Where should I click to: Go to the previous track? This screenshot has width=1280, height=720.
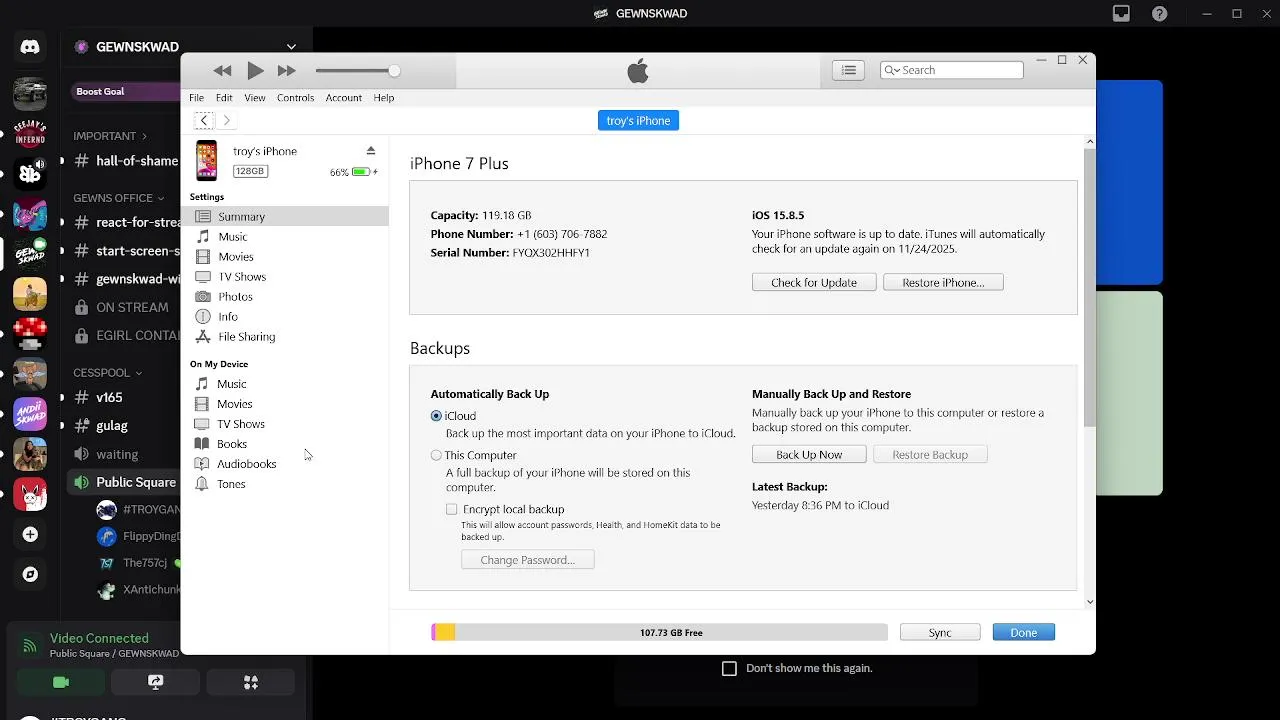[x=222, y=70]
